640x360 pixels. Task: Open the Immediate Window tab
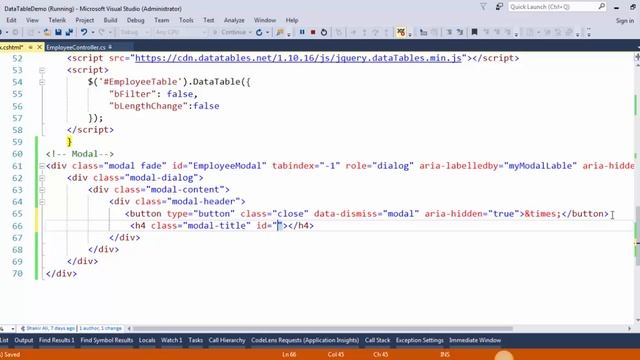tap(475, 340)
